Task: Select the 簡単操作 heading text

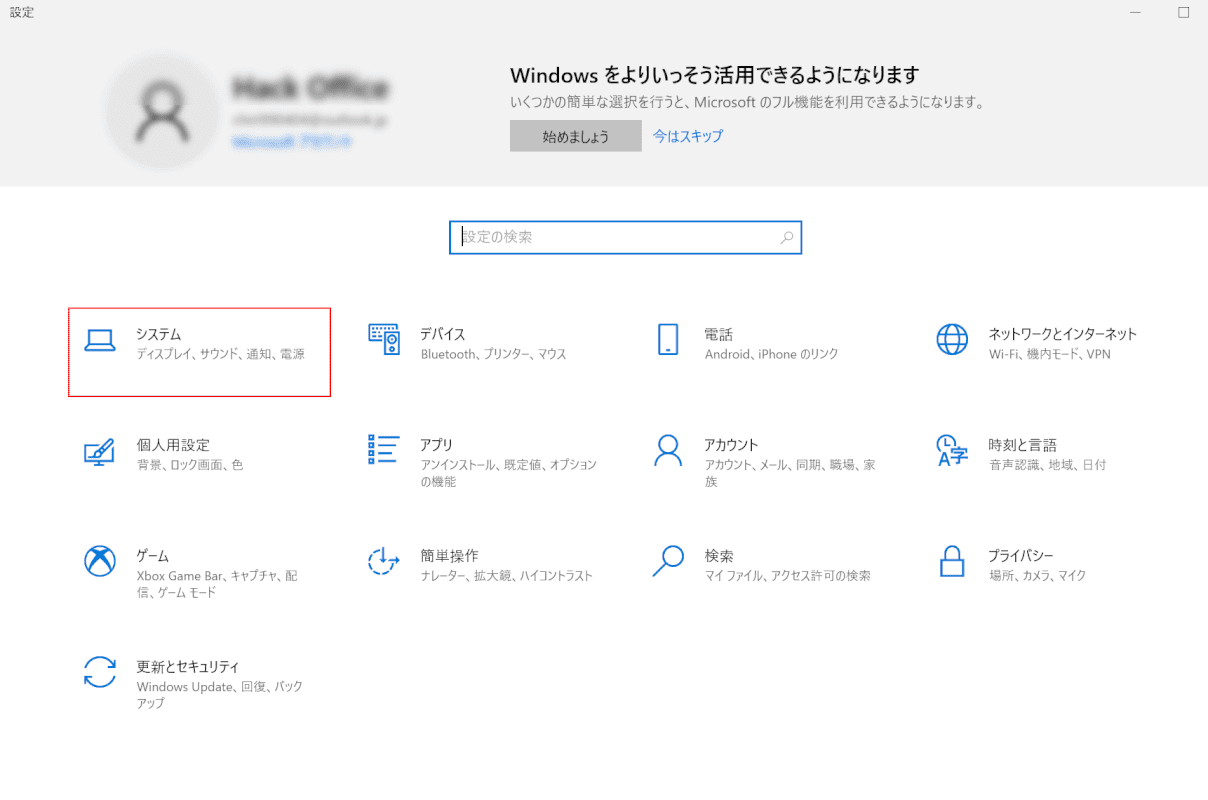Action: tap(450, 556)
